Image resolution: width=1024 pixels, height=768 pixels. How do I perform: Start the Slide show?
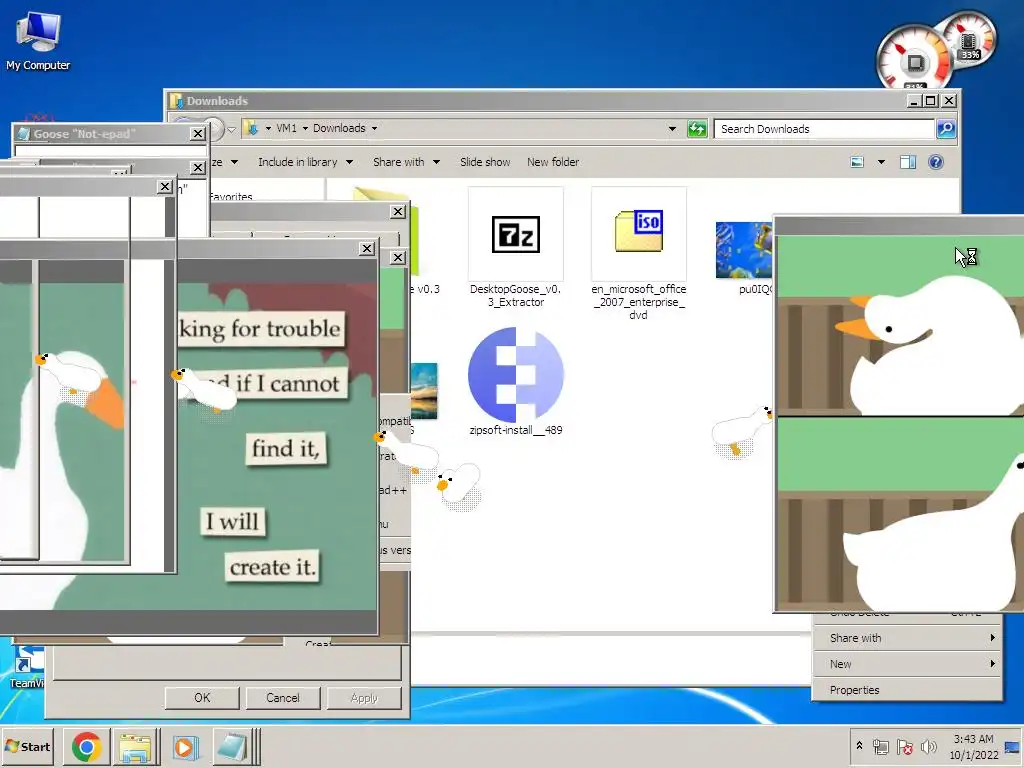point(485,162)
